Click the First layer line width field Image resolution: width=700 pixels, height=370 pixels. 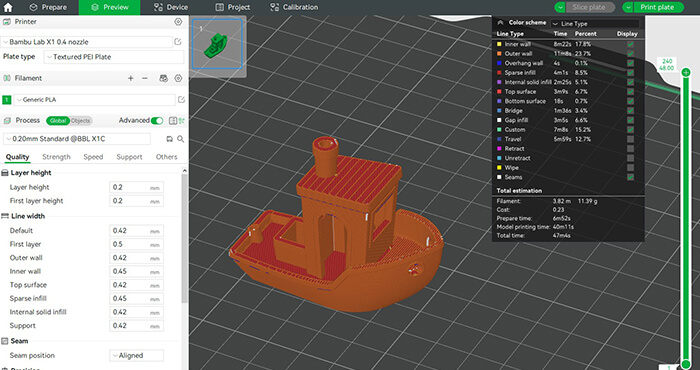(x=136, y=245)
